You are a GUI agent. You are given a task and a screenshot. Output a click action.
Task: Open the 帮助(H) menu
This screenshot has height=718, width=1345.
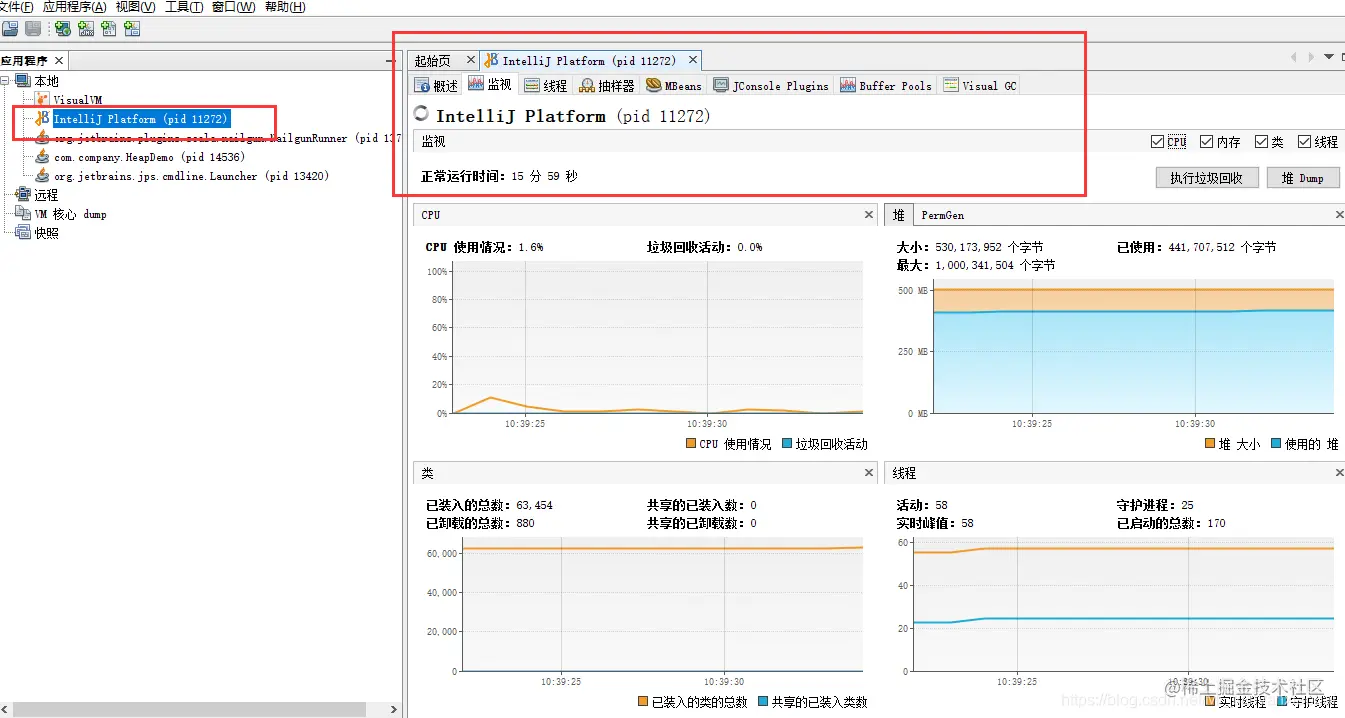pos(285,7)
